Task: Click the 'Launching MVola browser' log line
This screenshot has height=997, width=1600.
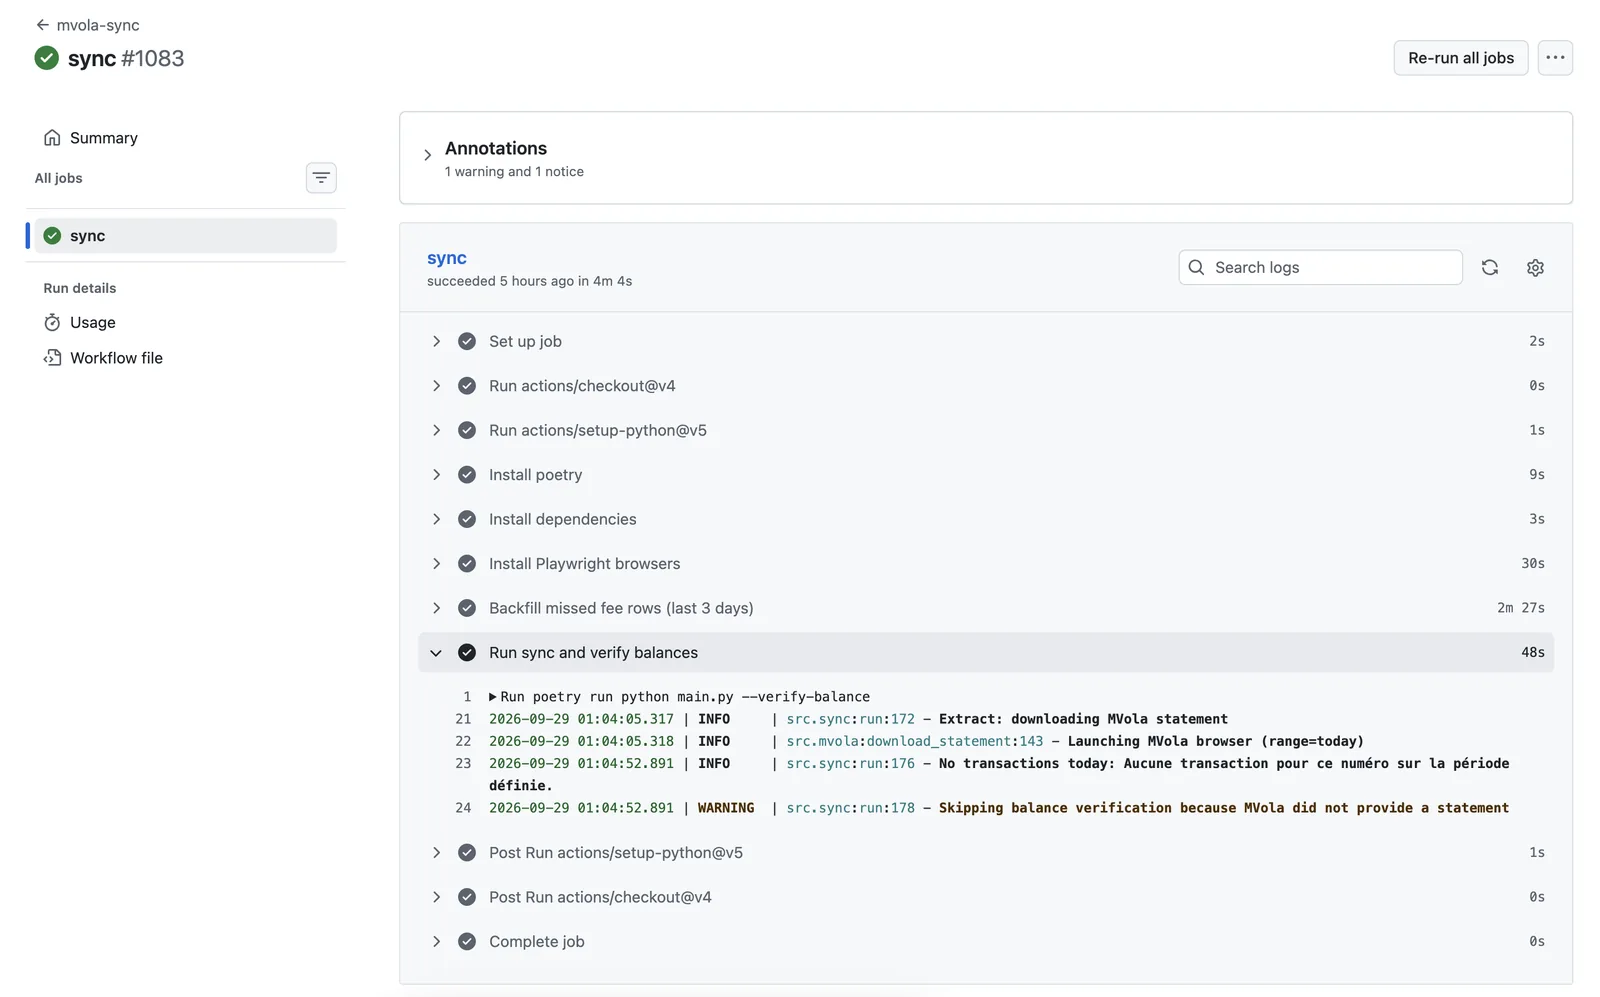Action: [x=926, y=741]
